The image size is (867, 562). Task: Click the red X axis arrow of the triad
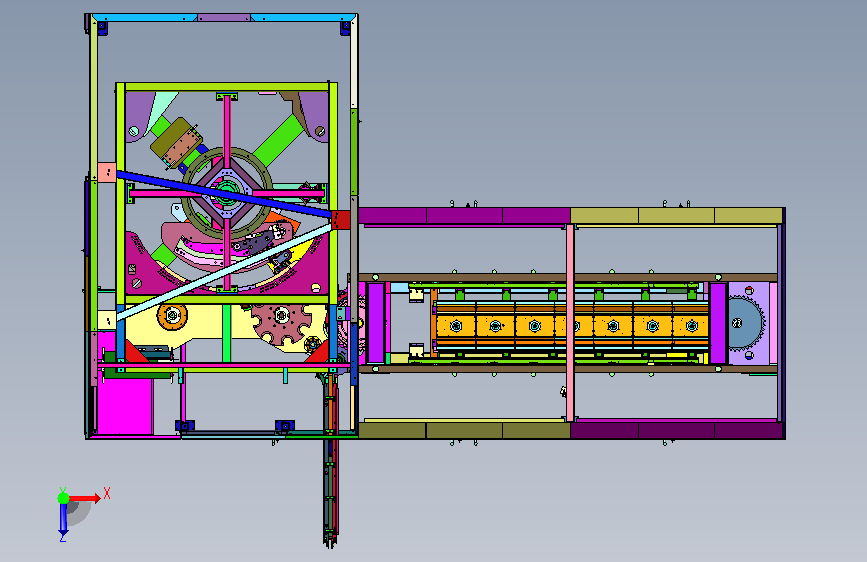click(85, 498)
